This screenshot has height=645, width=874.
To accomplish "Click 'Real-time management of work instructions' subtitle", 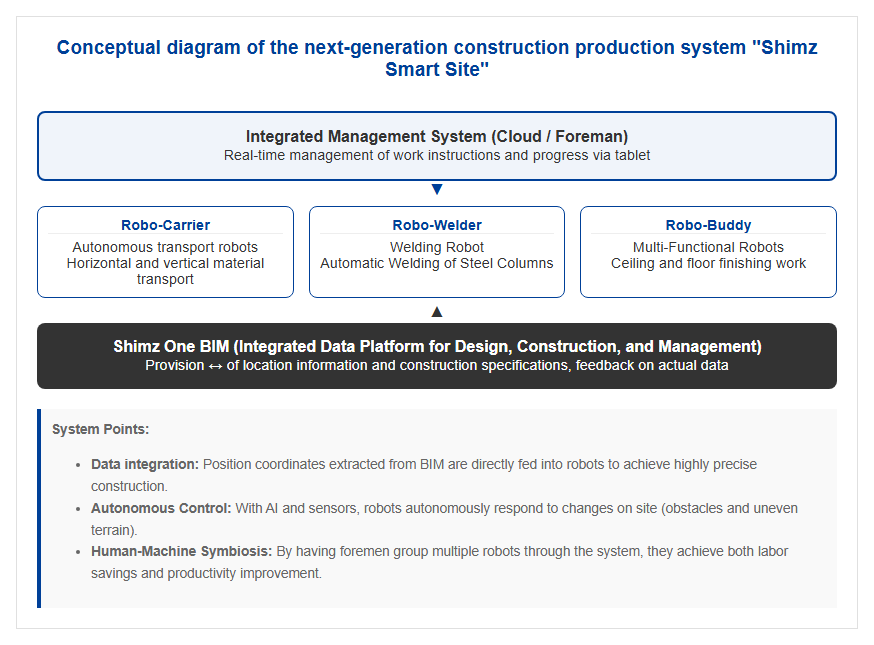I will click(437, 155).
